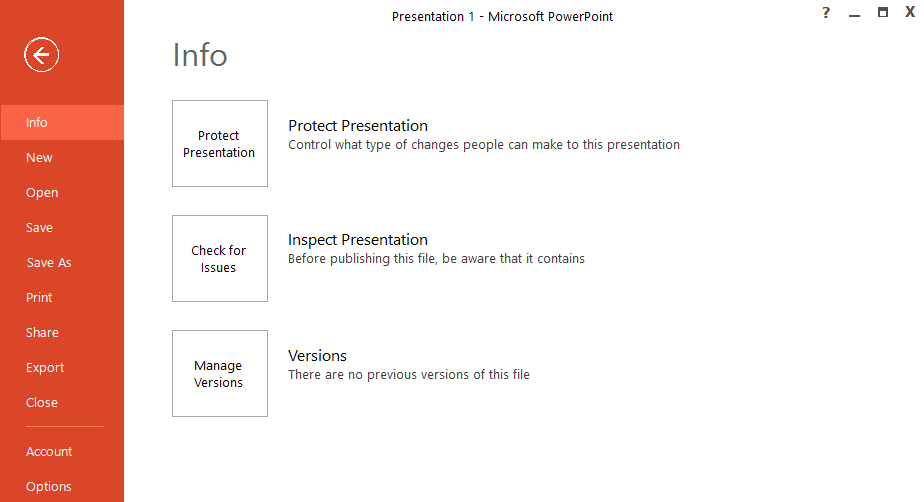The image size is (924, 502).
Task: Open the Manage Versions dropdown
Action: click(x=220, y=373)
